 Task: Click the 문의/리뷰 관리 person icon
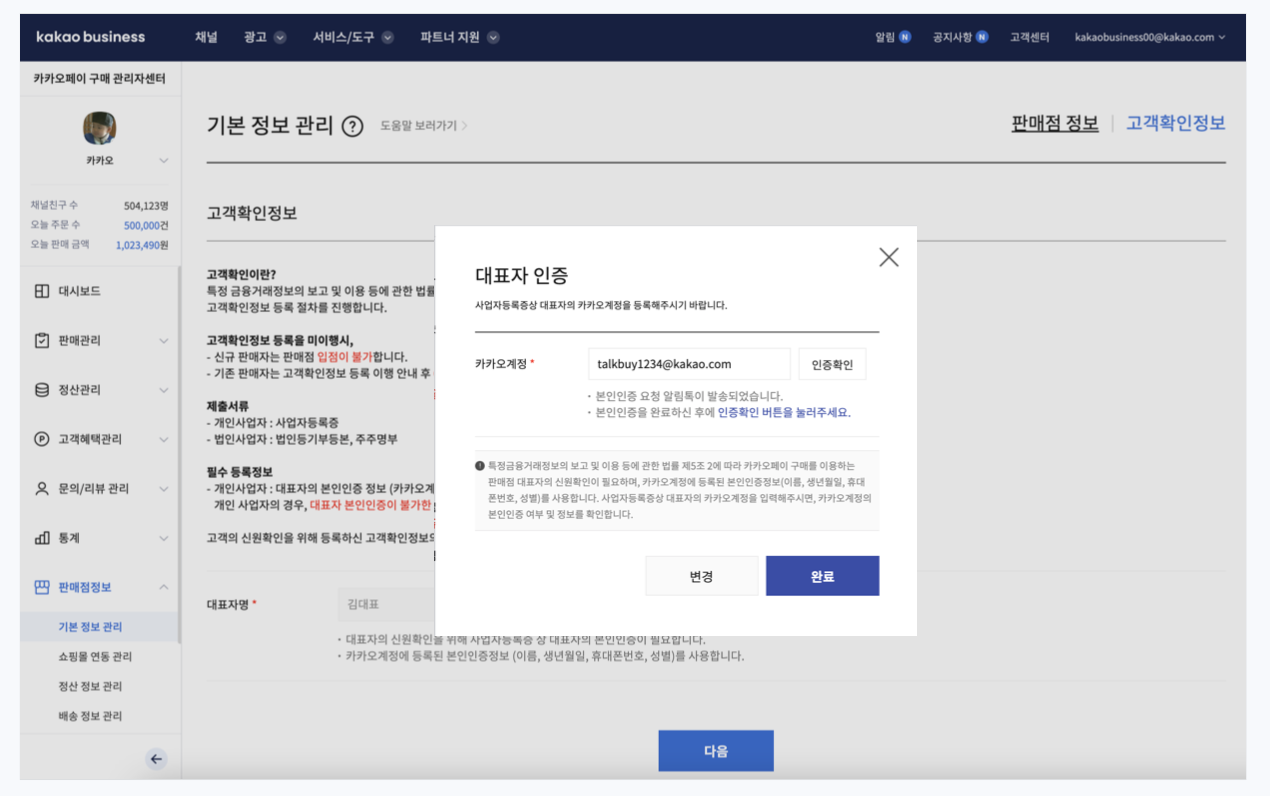click(x=41, y=488)
